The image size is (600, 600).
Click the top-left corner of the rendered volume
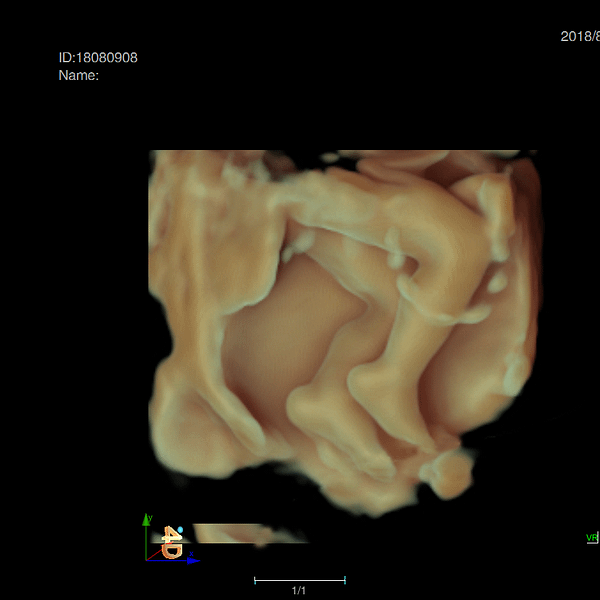[152, 154]
